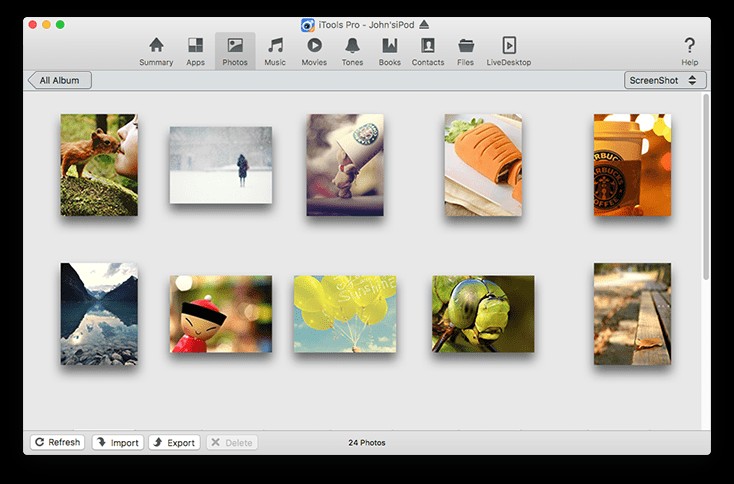Eject the device next to John'siPod
The width and height of the screenshot is (734, 484).
(424, 24)
